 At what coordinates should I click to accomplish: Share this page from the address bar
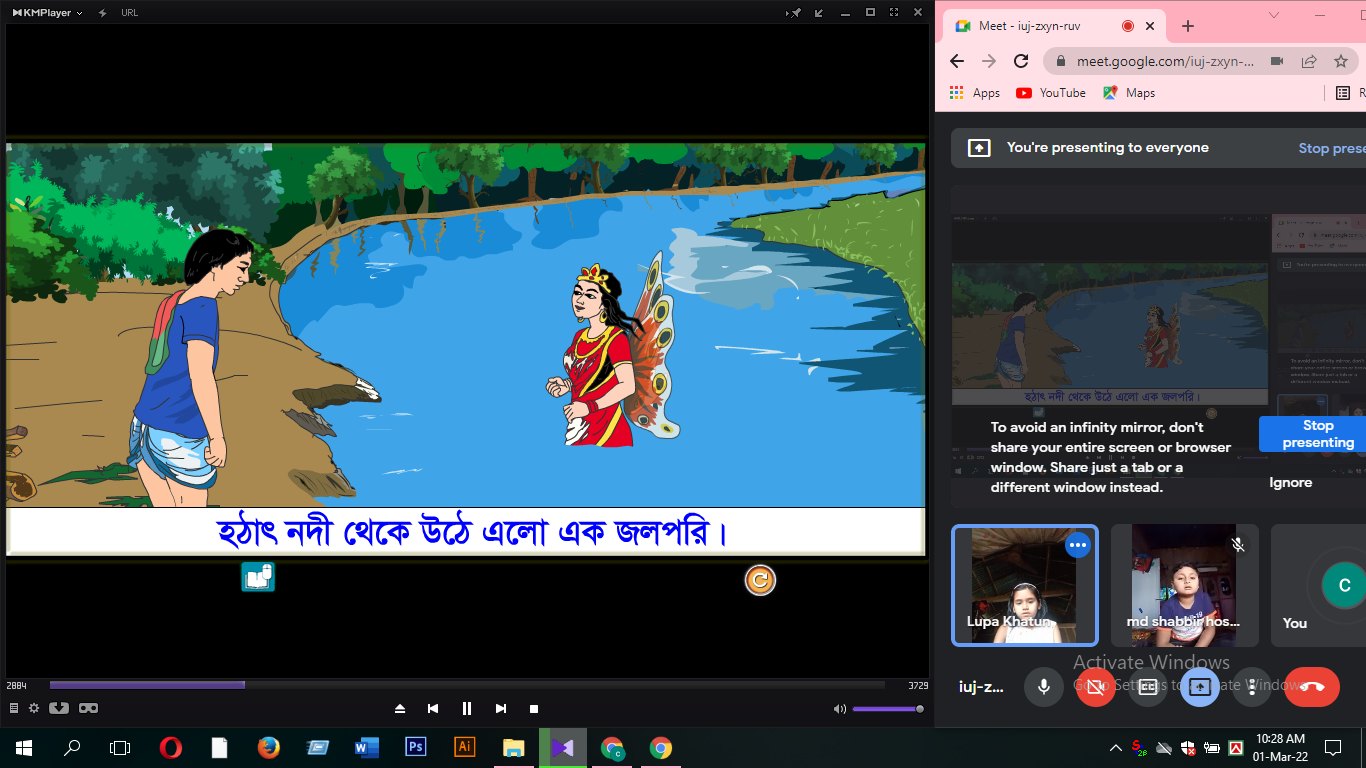[x=1309, y=61]
